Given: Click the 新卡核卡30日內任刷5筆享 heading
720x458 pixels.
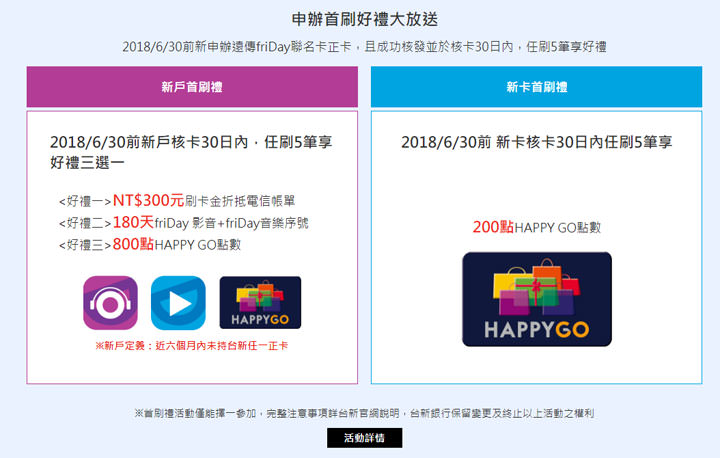Looking at the screenshot, I should click(x=536, y=142).
